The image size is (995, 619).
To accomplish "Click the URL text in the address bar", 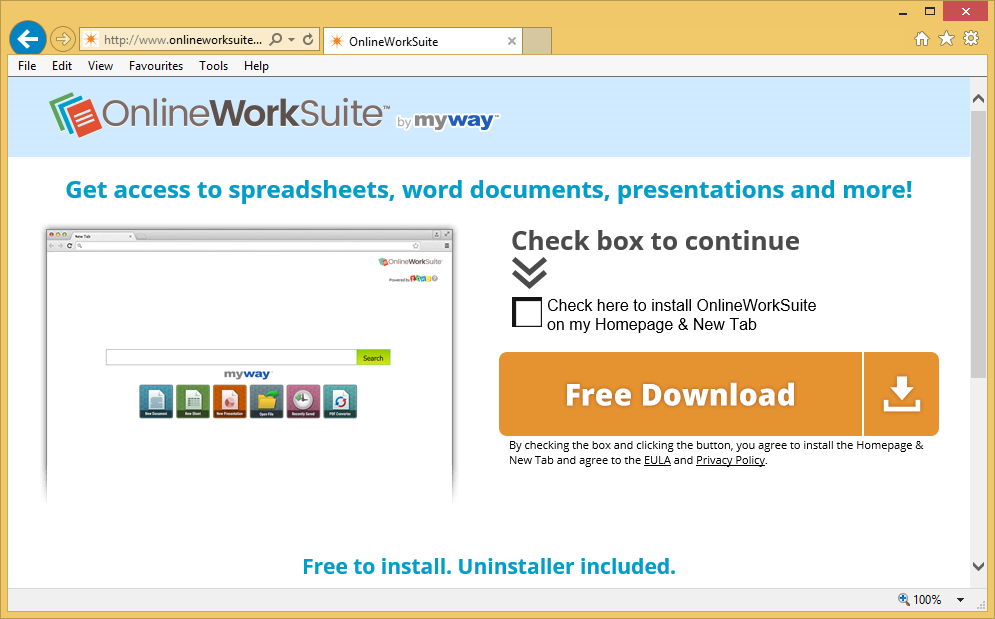I will (x=183, y=39).
